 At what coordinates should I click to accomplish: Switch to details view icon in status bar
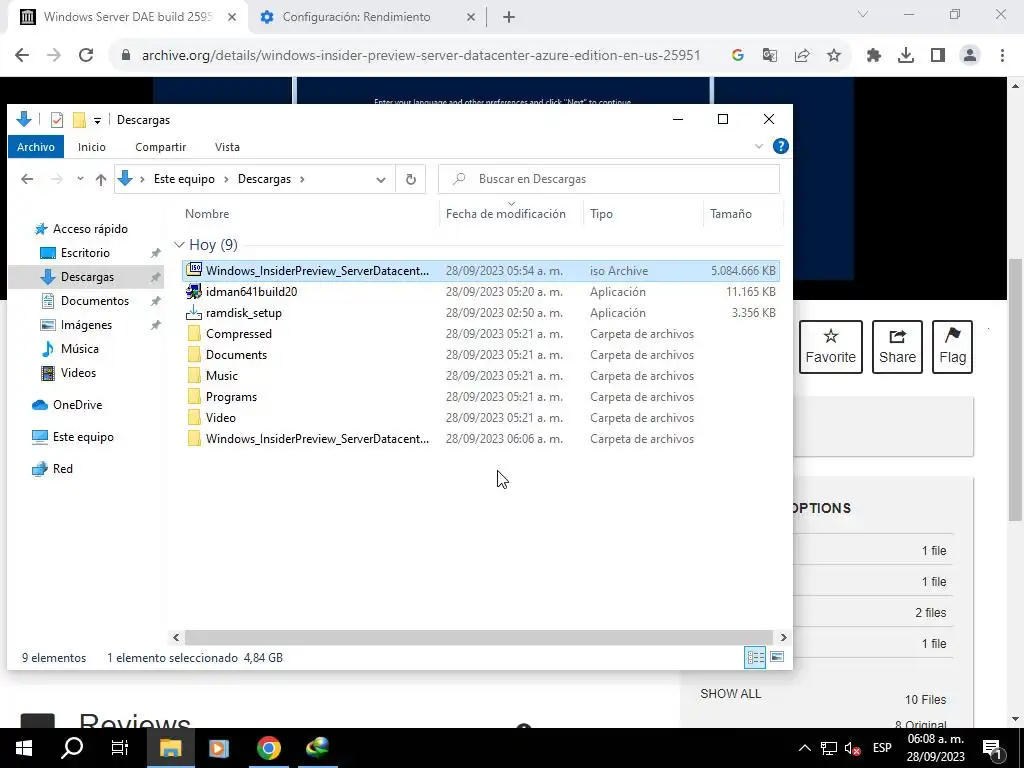756,658
